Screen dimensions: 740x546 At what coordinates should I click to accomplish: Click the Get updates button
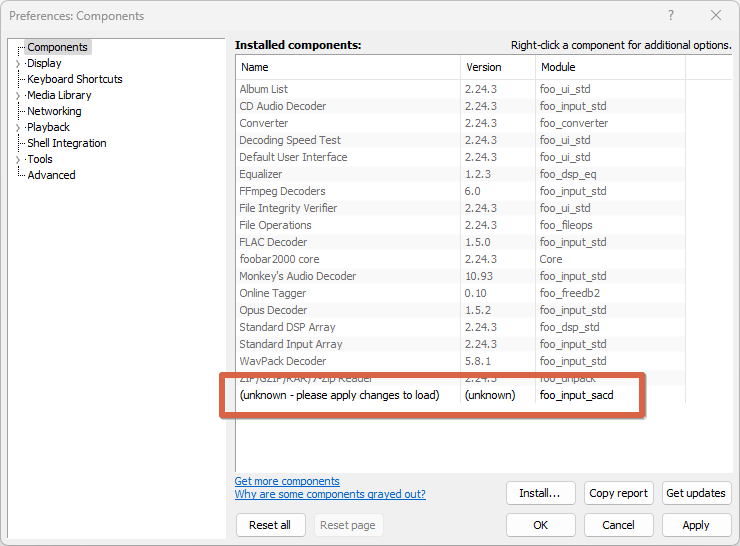point(696,493)
